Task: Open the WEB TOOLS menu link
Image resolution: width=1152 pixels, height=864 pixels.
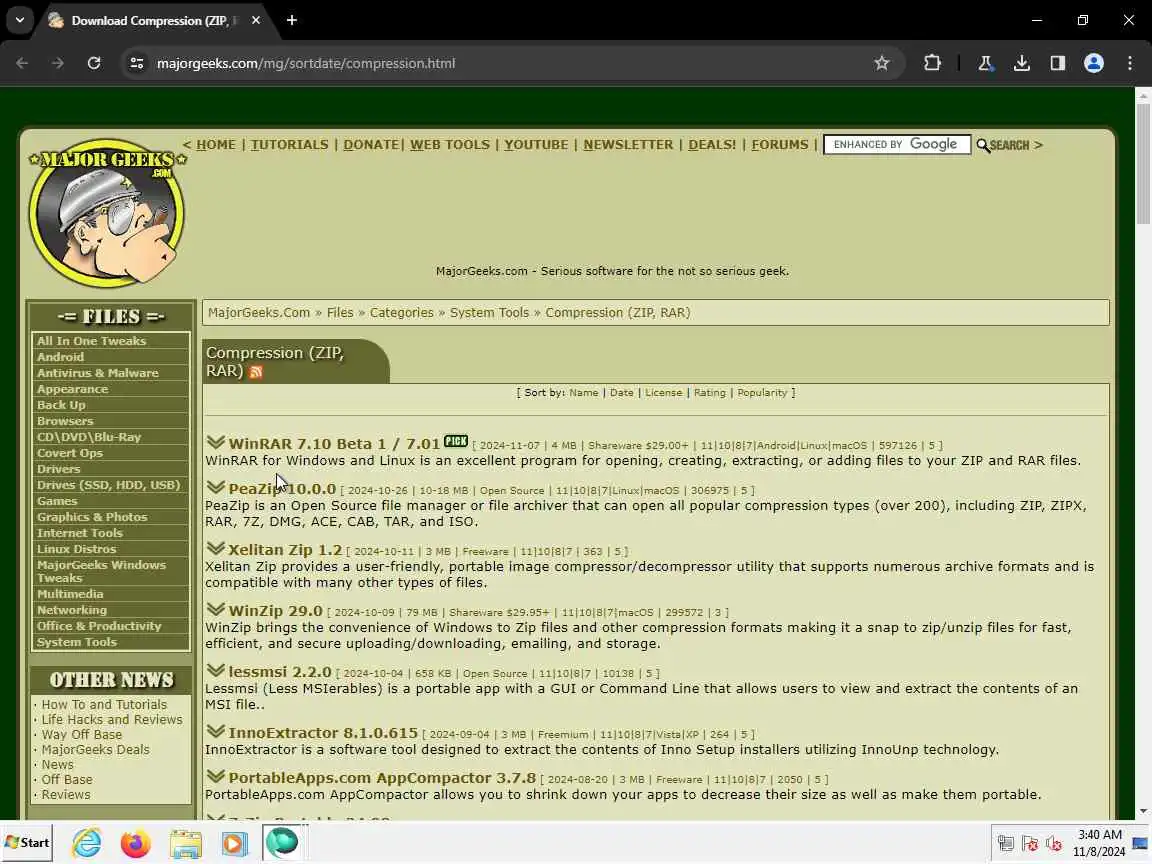Action: click(450, 145)
